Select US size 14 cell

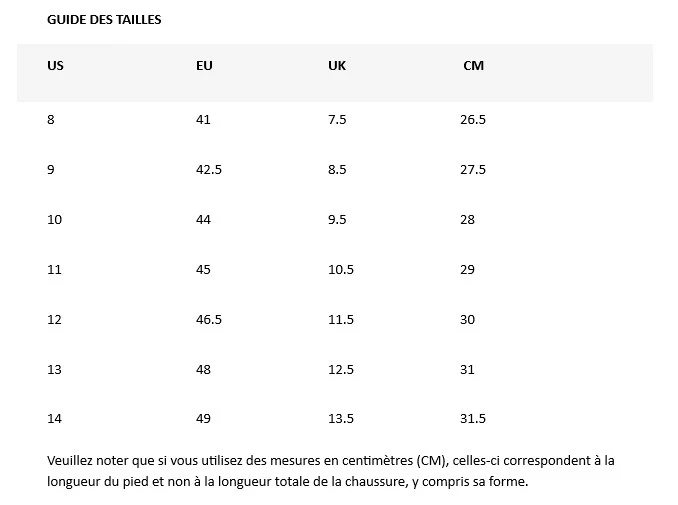pos(54,419)
